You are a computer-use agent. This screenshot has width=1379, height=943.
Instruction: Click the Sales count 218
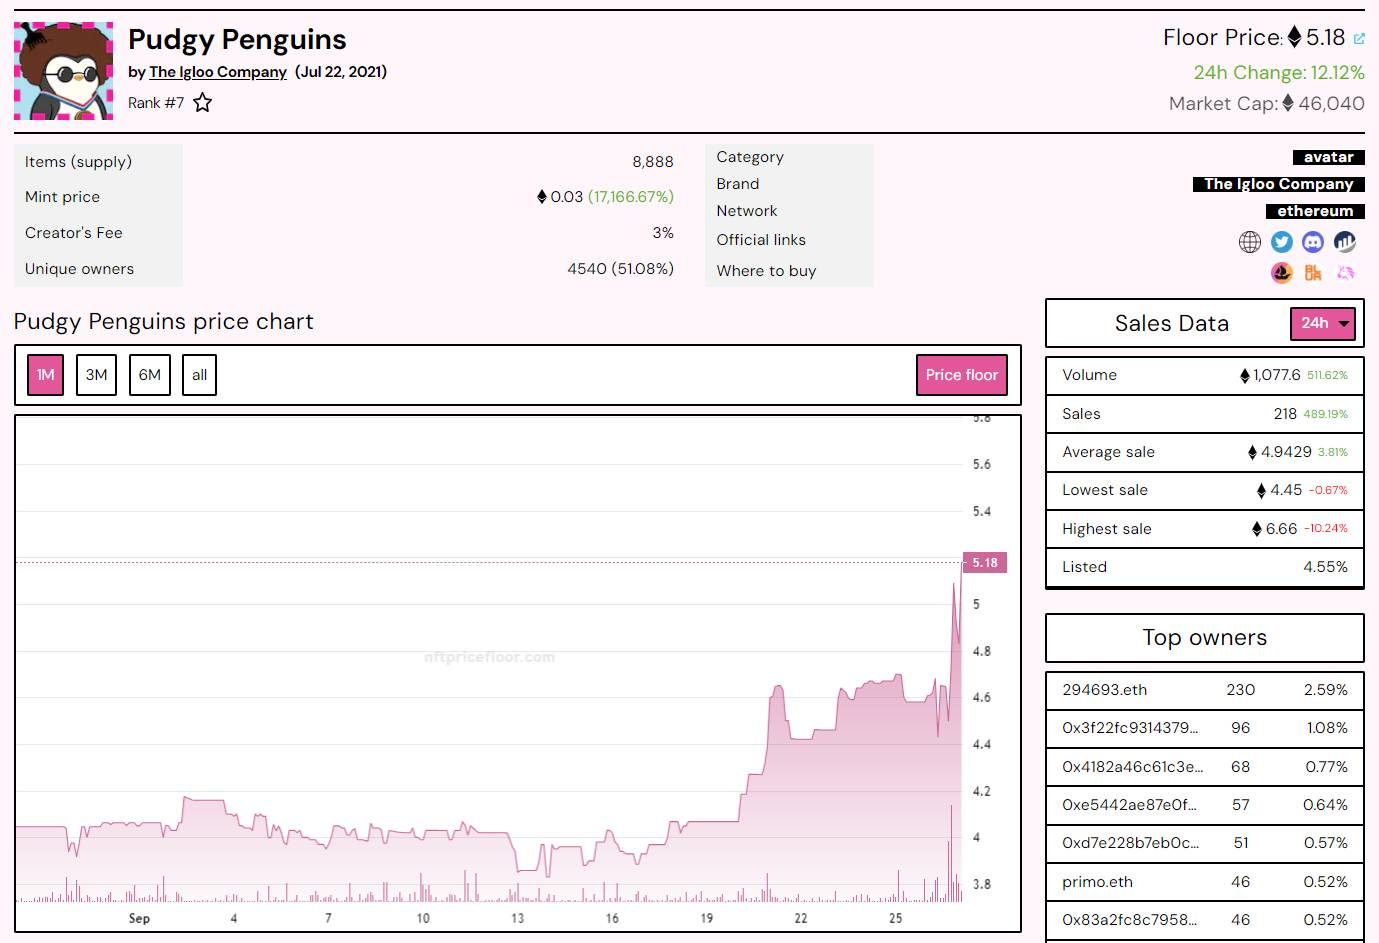click(1285, 414)
